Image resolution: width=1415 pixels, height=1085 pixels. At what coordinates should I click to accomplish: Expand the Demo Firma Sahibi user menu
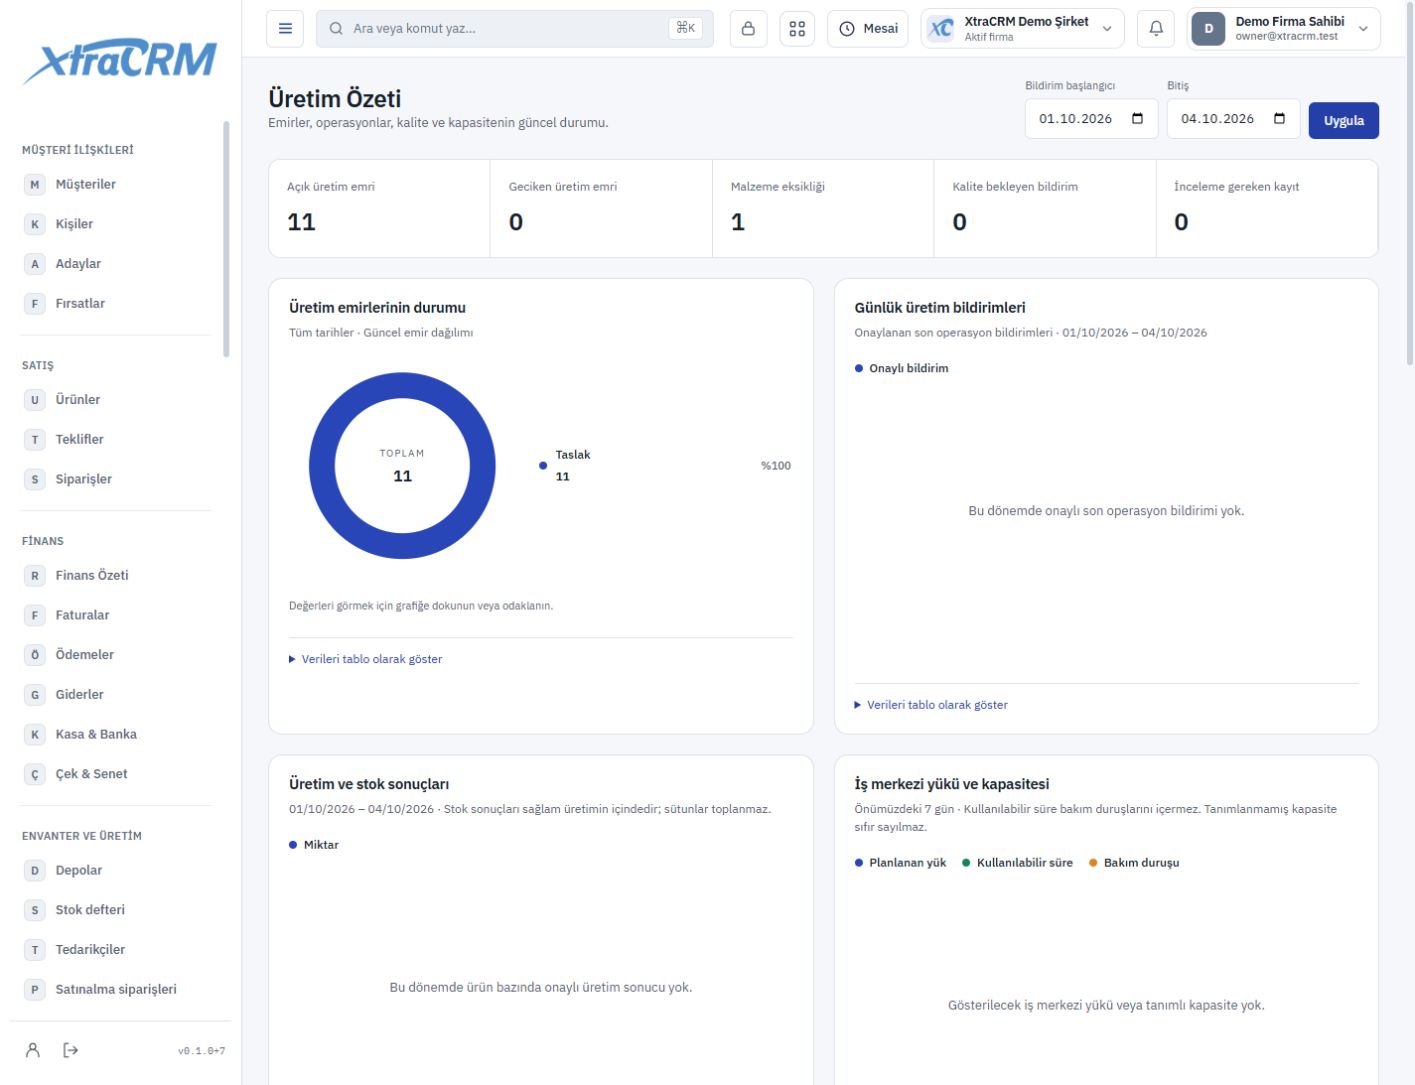point(1284,29)
